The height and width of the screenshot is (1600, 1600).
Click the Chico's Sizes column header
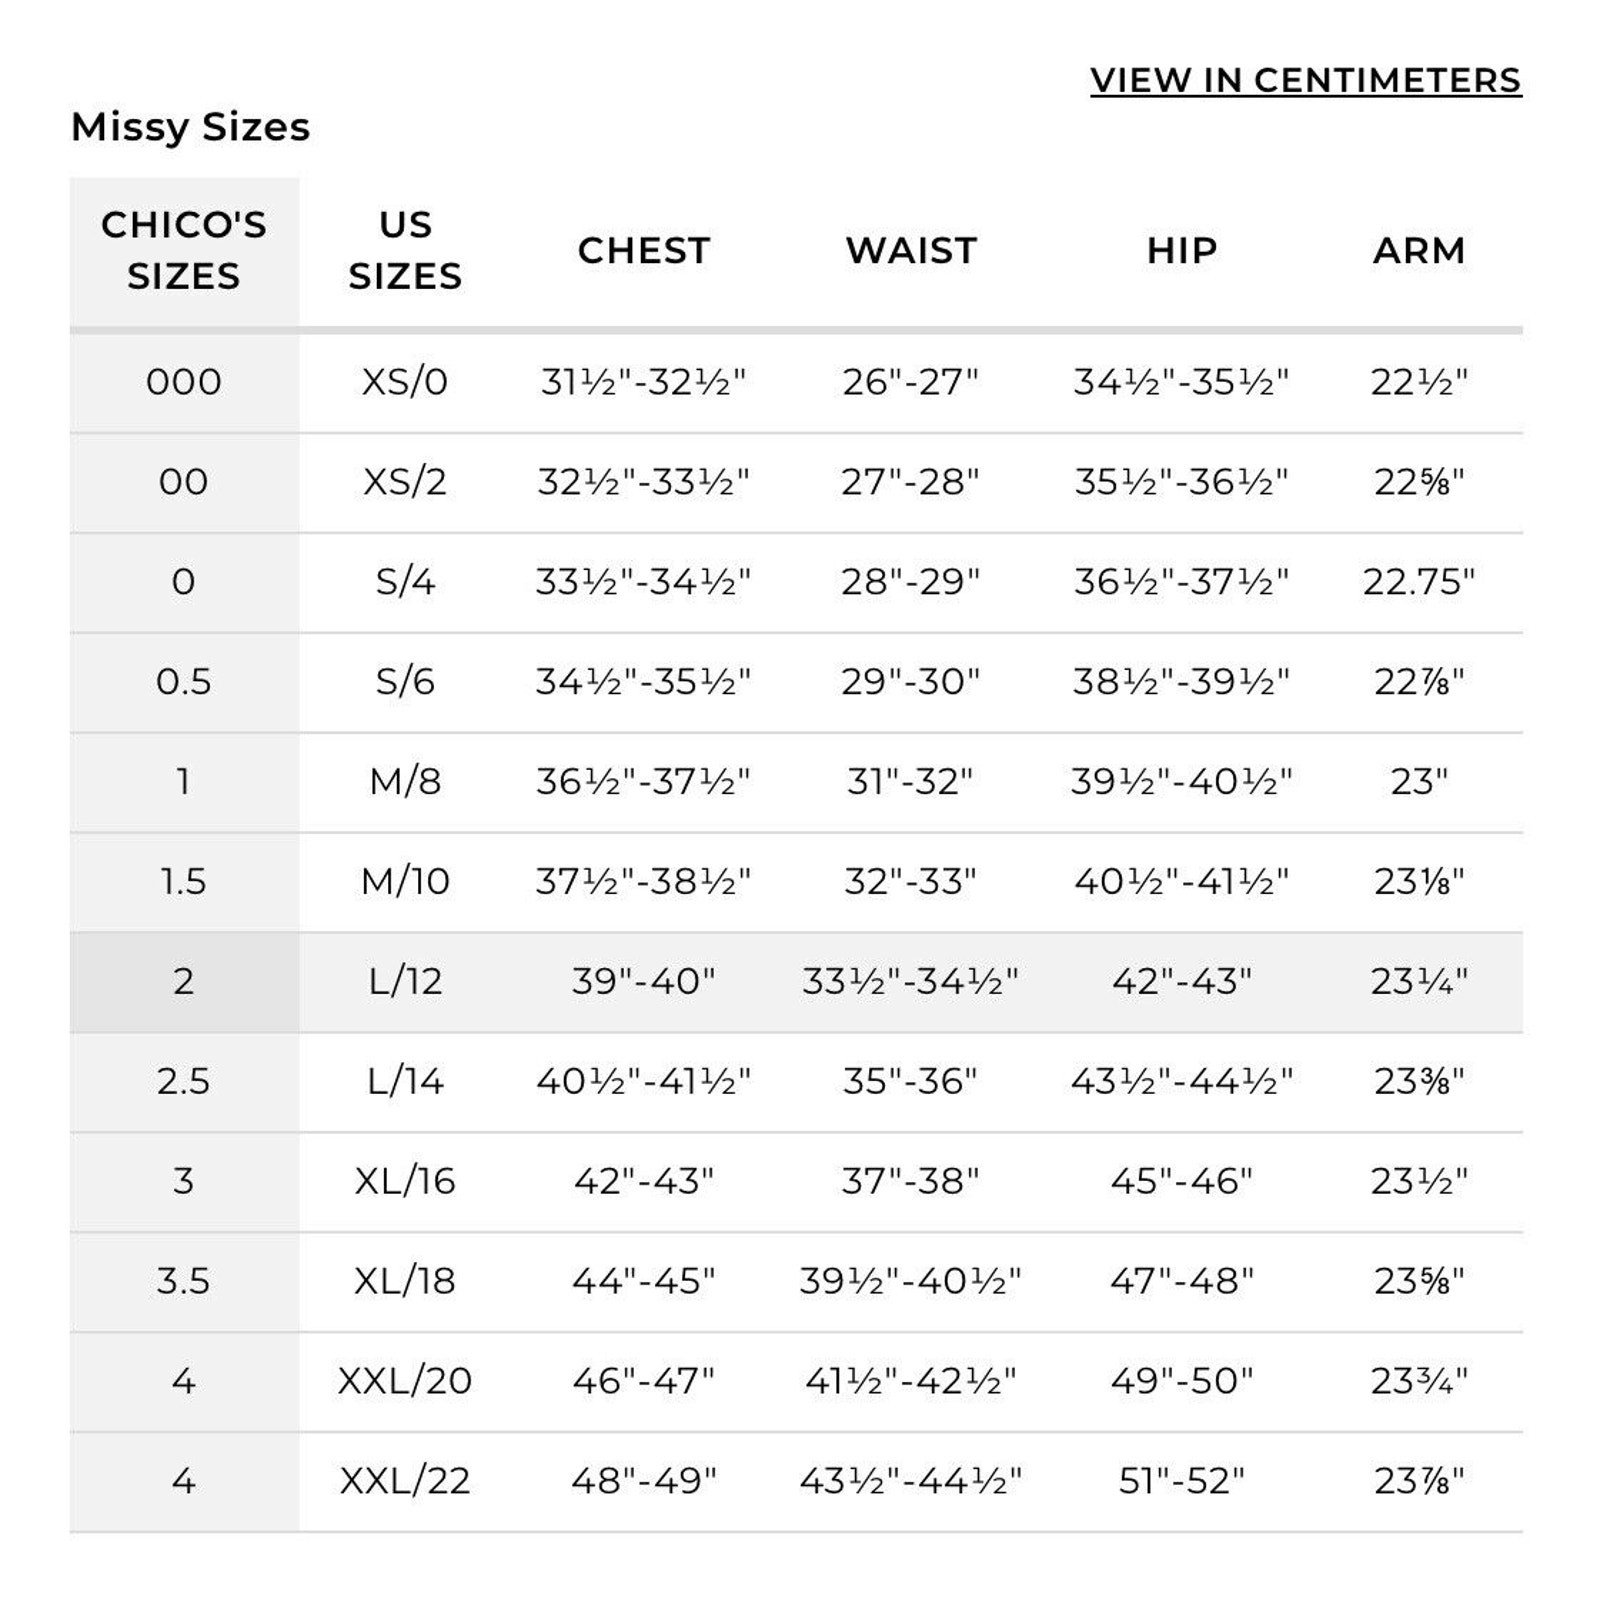coord(184,250)
